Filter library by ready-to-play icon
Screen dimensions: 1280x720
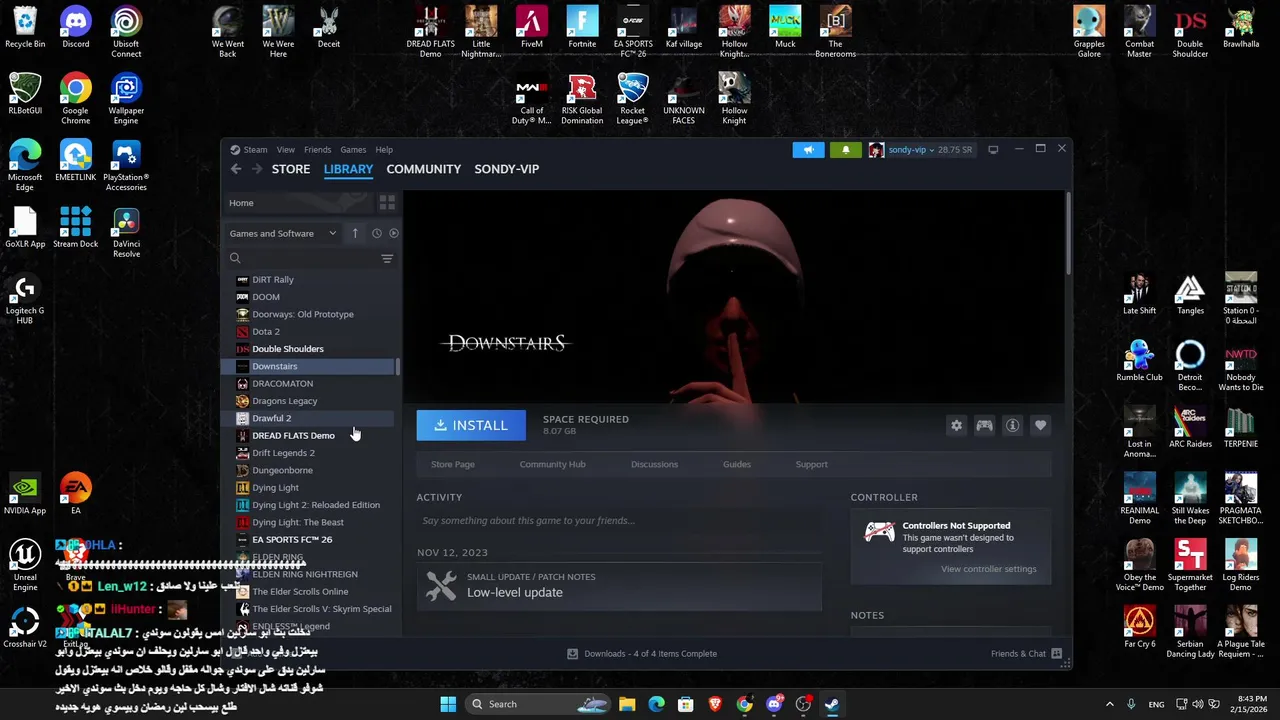(393, 233)
